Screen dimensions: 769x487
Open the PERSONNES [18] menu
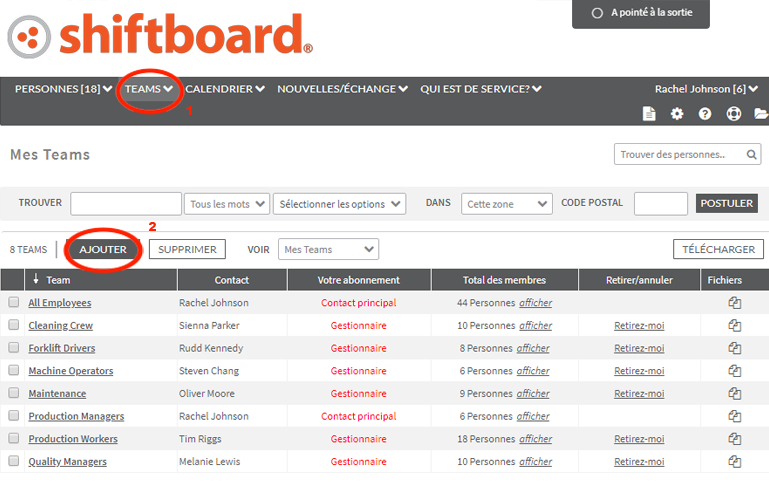click(x=63, y=89)
